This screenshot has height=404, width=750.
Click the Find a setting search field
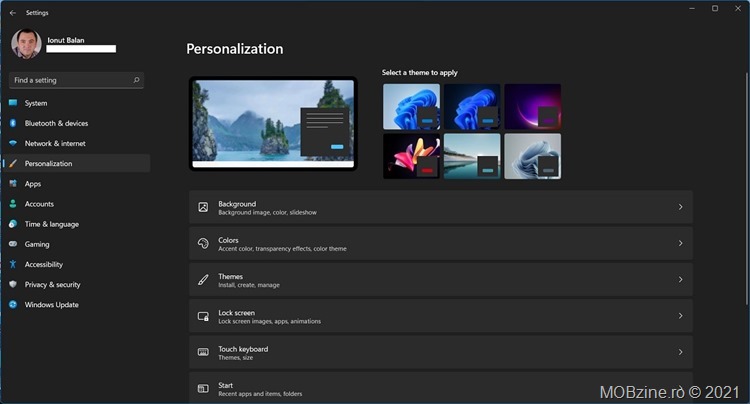pos(77,80)
